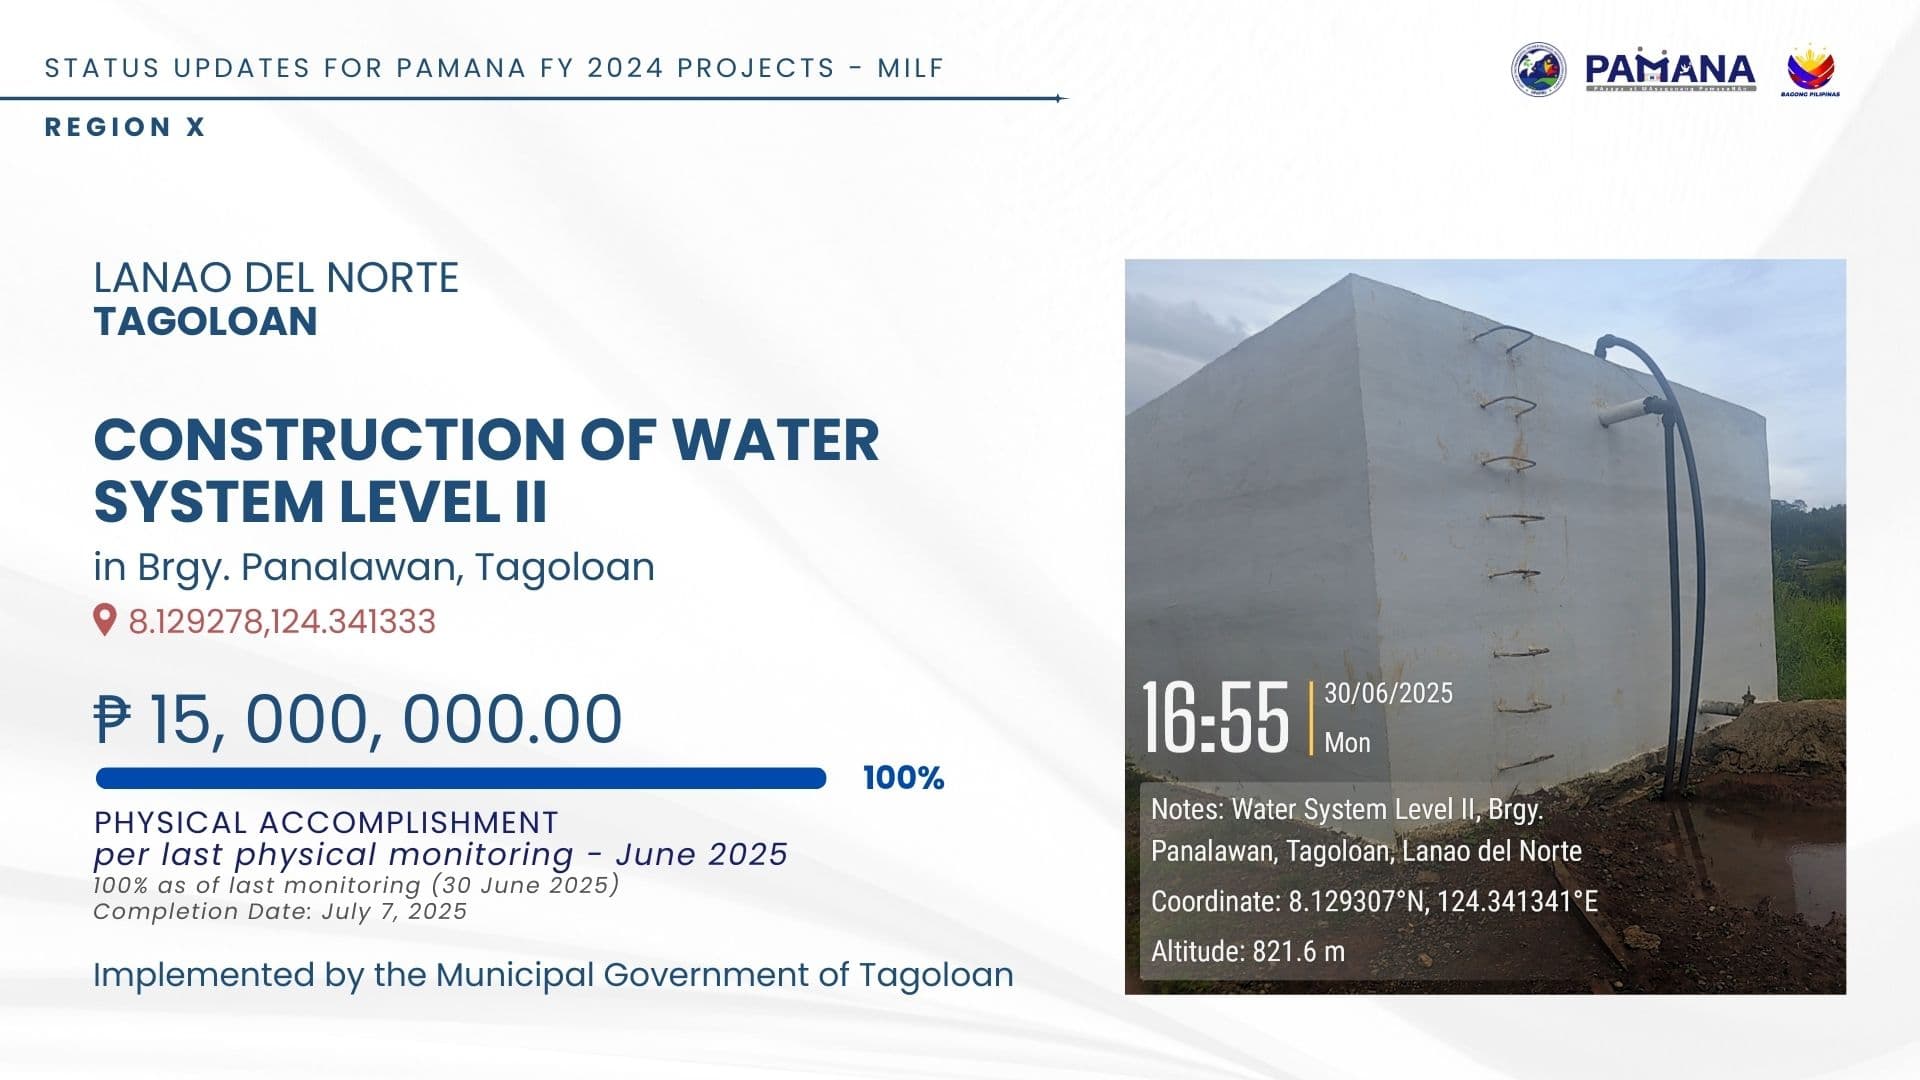This screenshot has width=1920, height=1080.
Task: Click the red location pin icon
Action: pos(104,620)
